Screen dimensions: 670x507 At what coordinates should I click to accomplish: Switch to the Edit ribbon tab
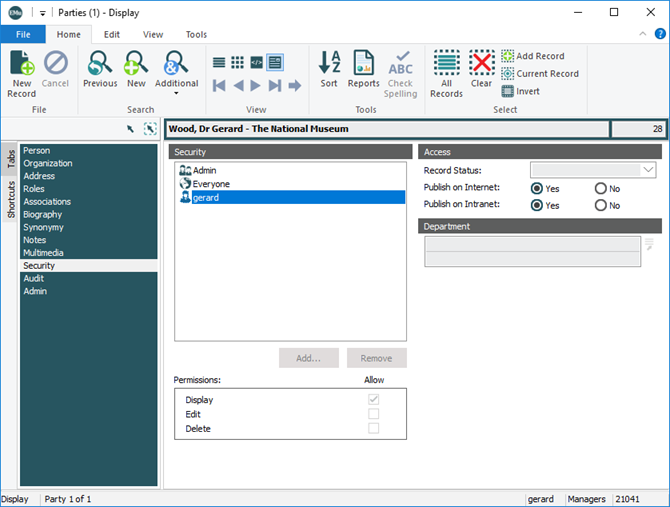point(112,34)
